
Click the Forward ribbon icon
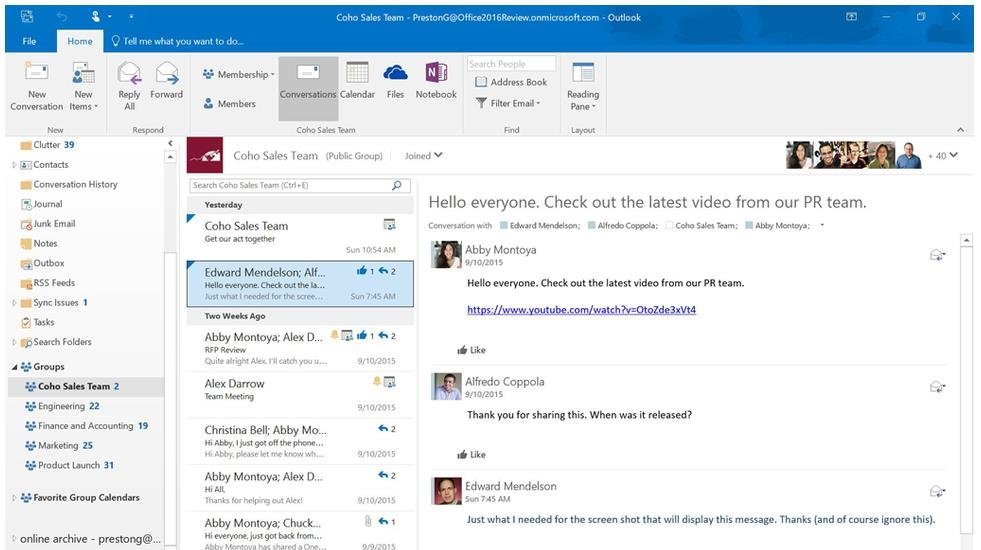pyautogui.click(x=166, y=74)
